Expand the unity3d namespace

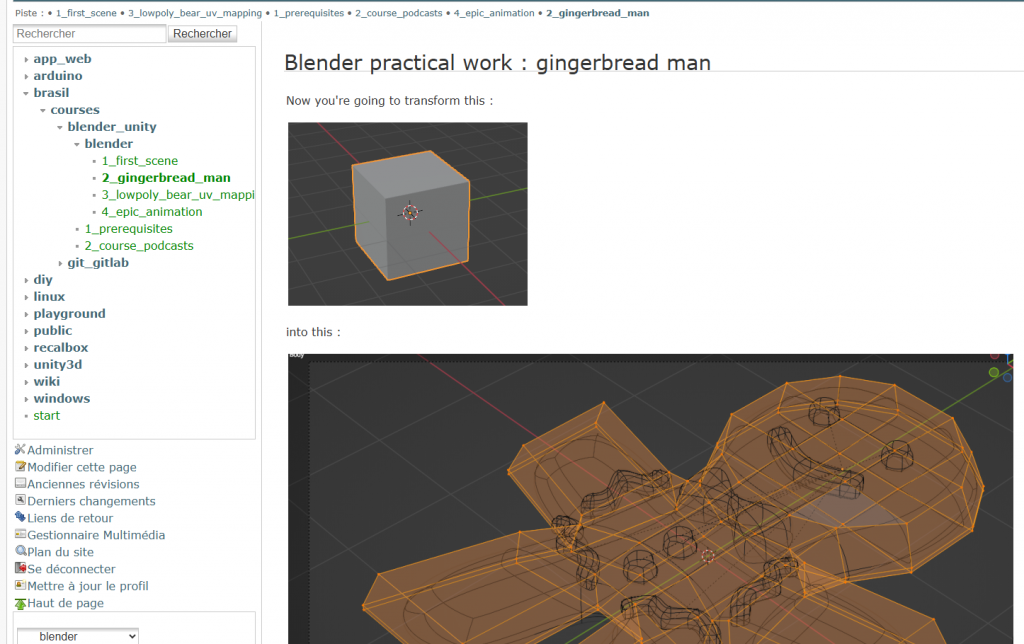tap(26, 365)
